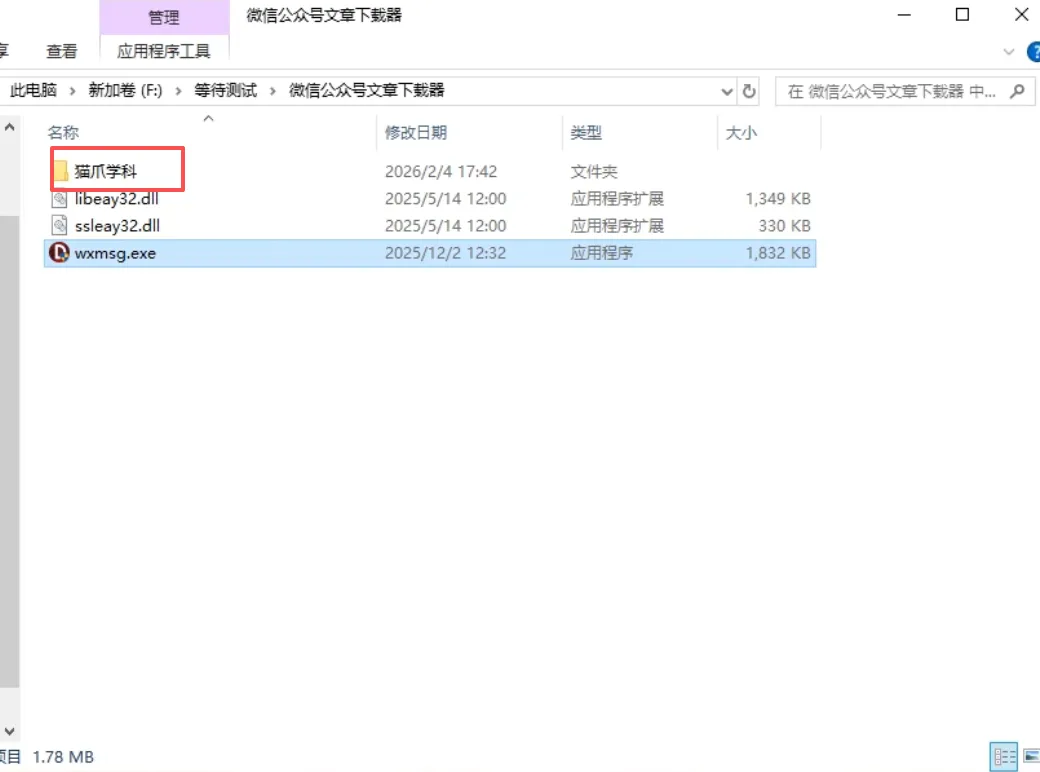
Task: Minimize the Explorer window
Action: [x=904, y=15]
